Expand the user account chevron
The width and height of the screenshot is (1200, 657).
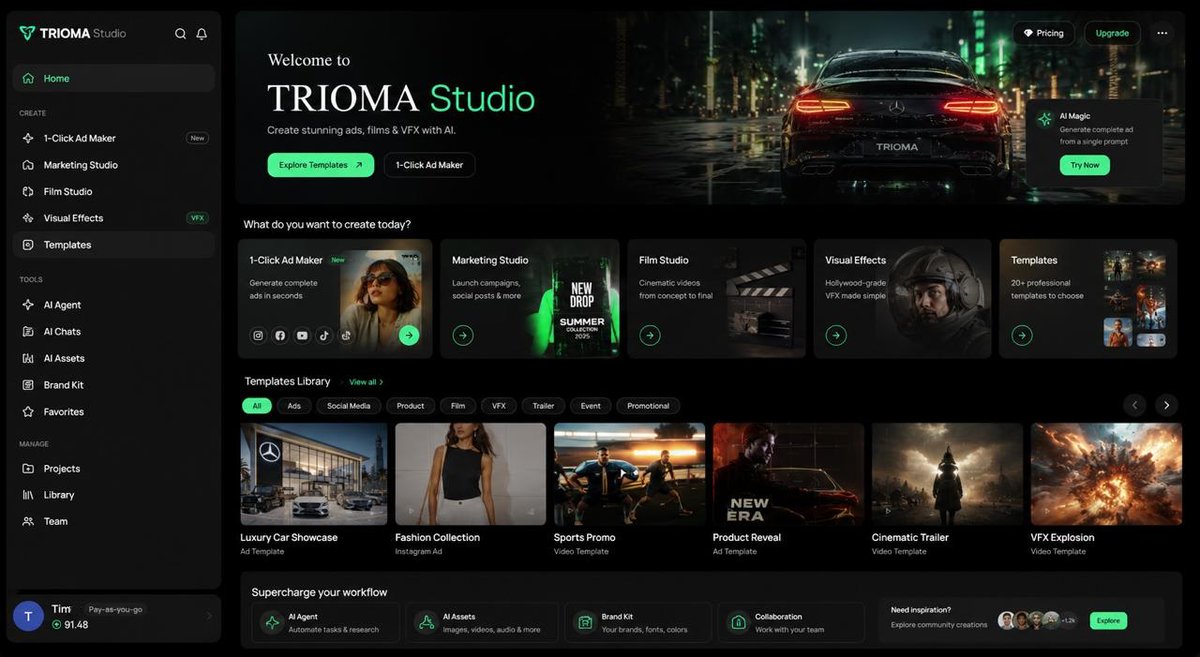(x=209, y=616)
